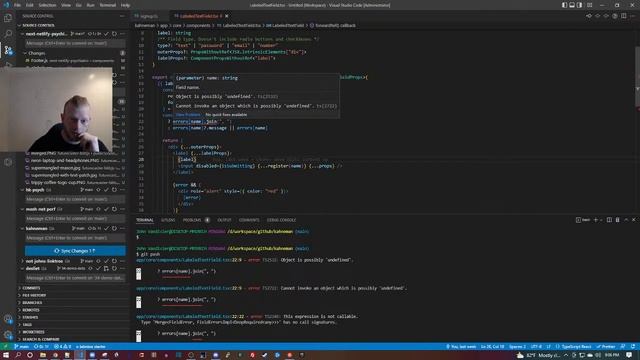Refresh the next-netlify-psychi repository
Image resolution: width=640 pixels, height=360 pixels.
pyautogui.click(x=114, y=34)
